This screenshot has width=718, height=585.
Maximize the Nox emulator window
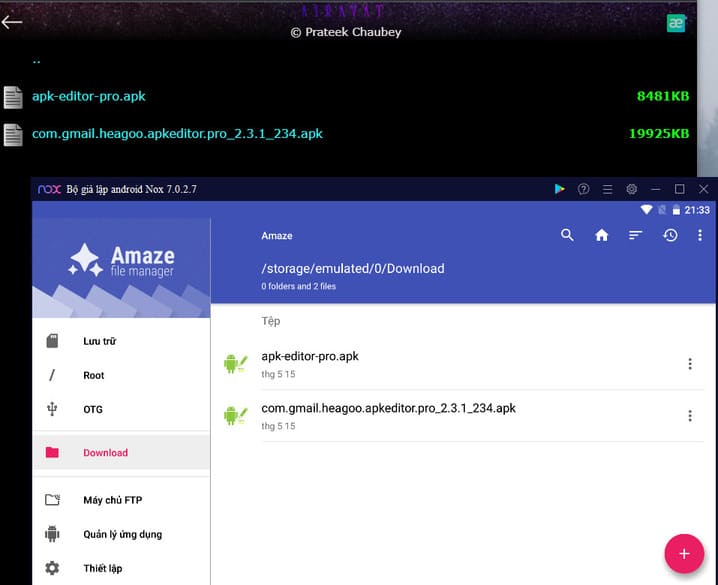point(680,189)
